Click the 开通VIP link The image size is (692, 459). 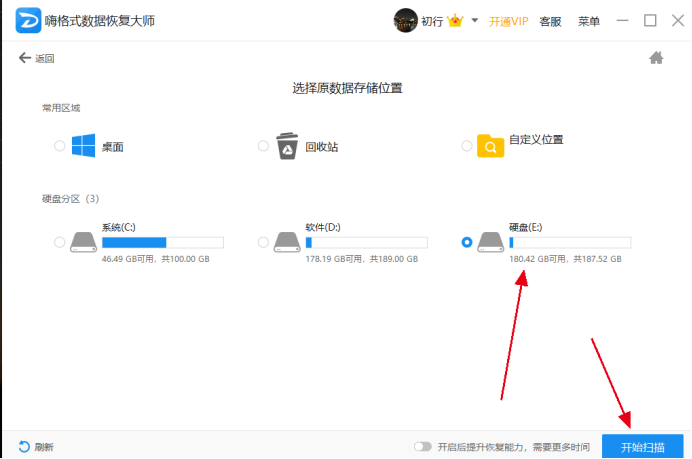tap(508, 21)
